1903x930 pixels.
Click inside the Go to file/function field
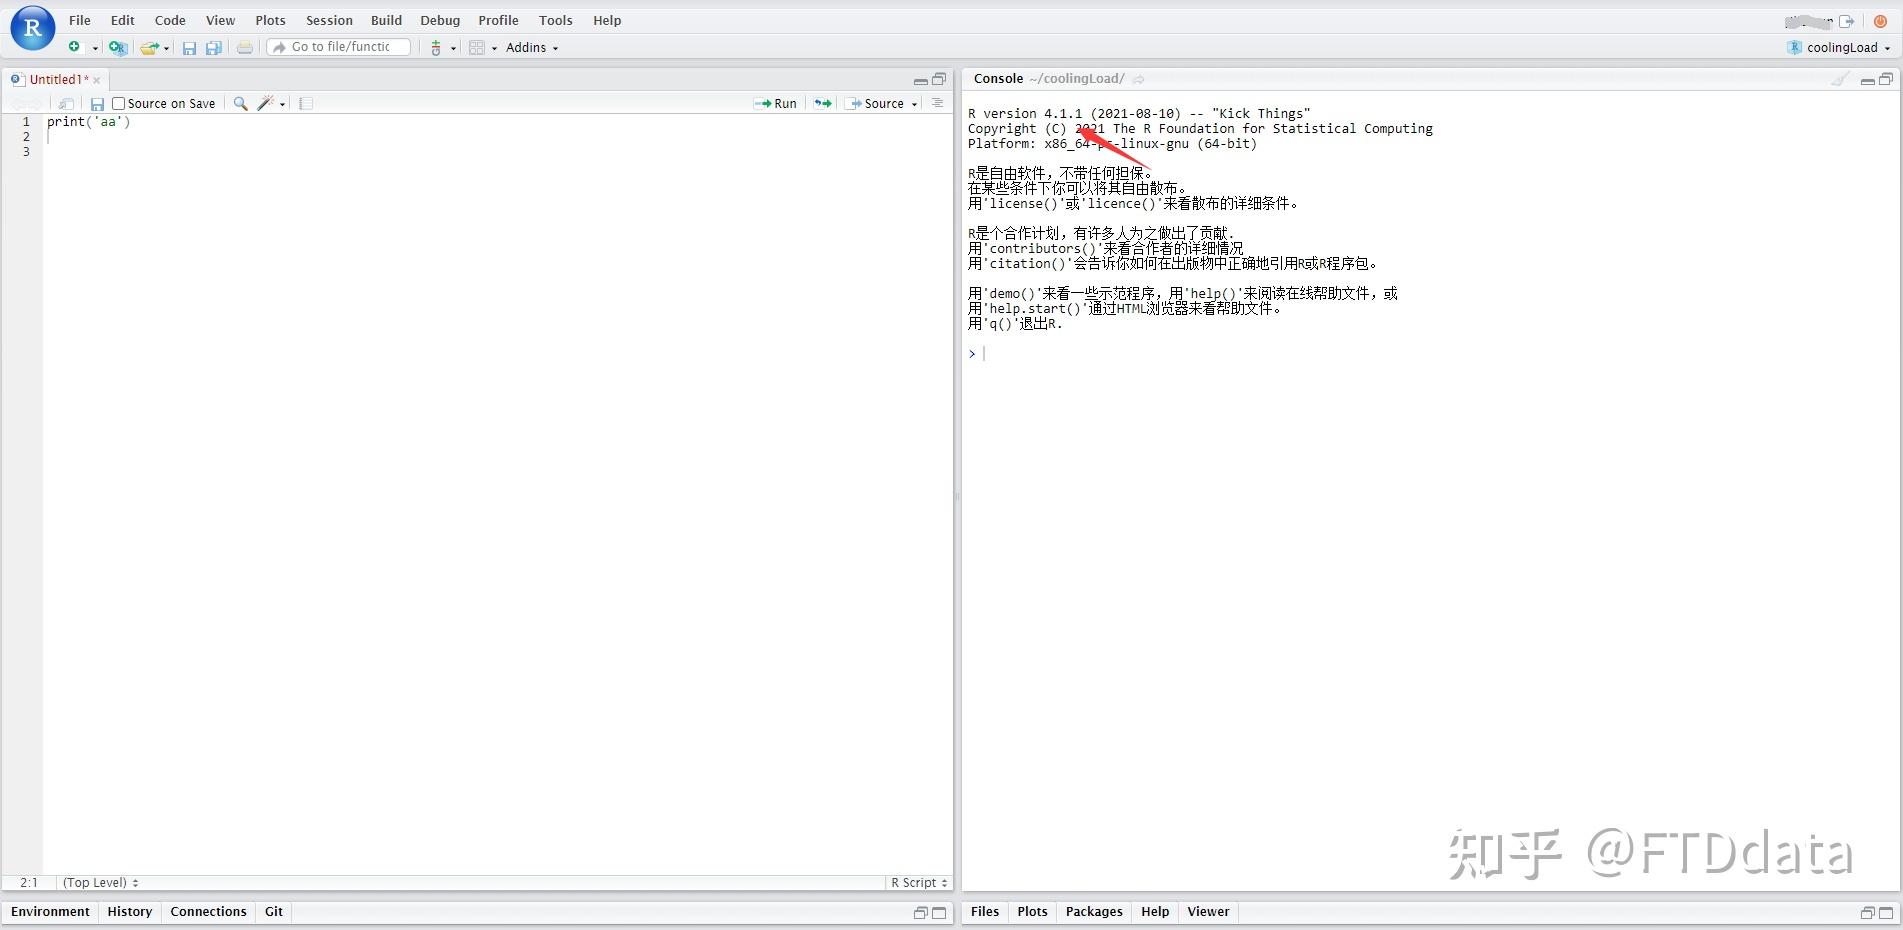[338, 46]
